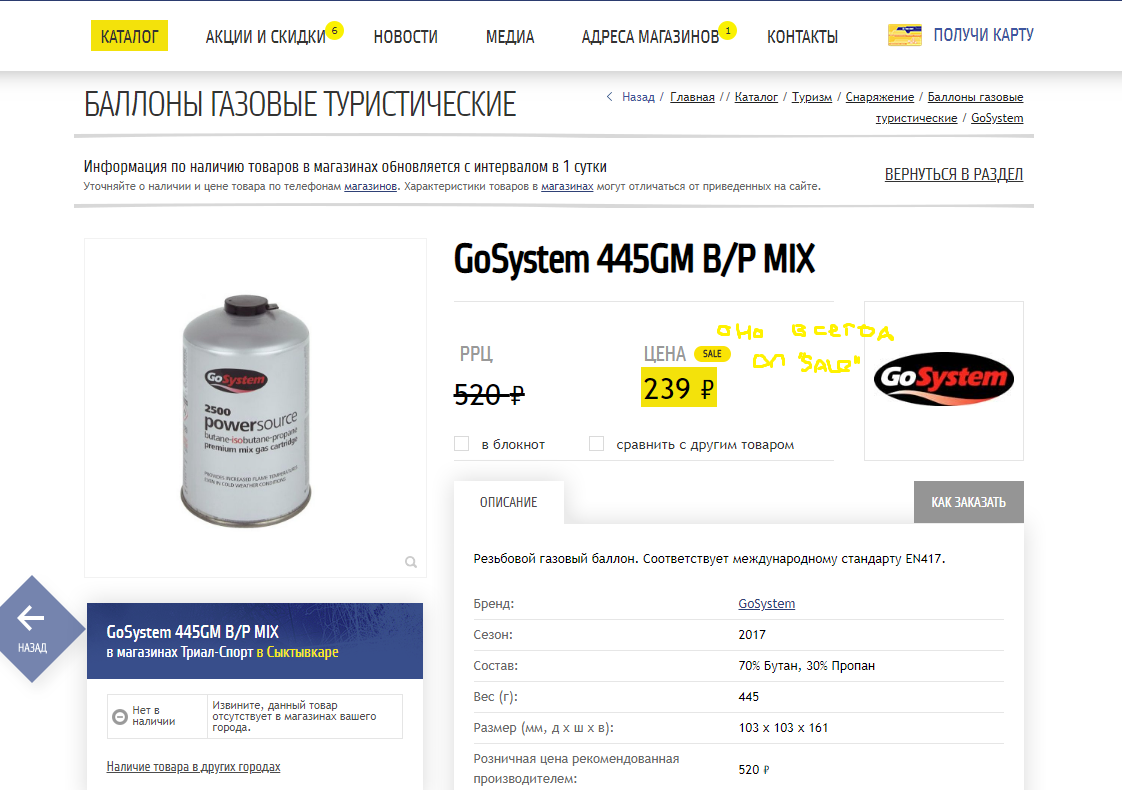Go to Новости in the menu

[406, 36]
